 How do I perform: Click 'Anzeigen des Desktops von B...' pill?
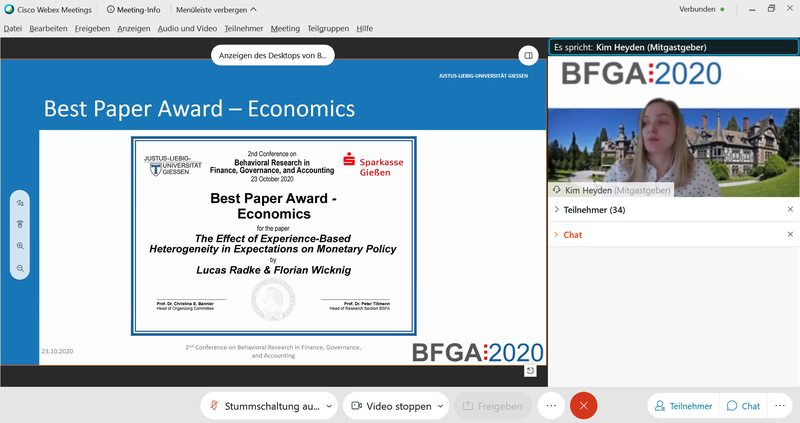pos(273,56)
